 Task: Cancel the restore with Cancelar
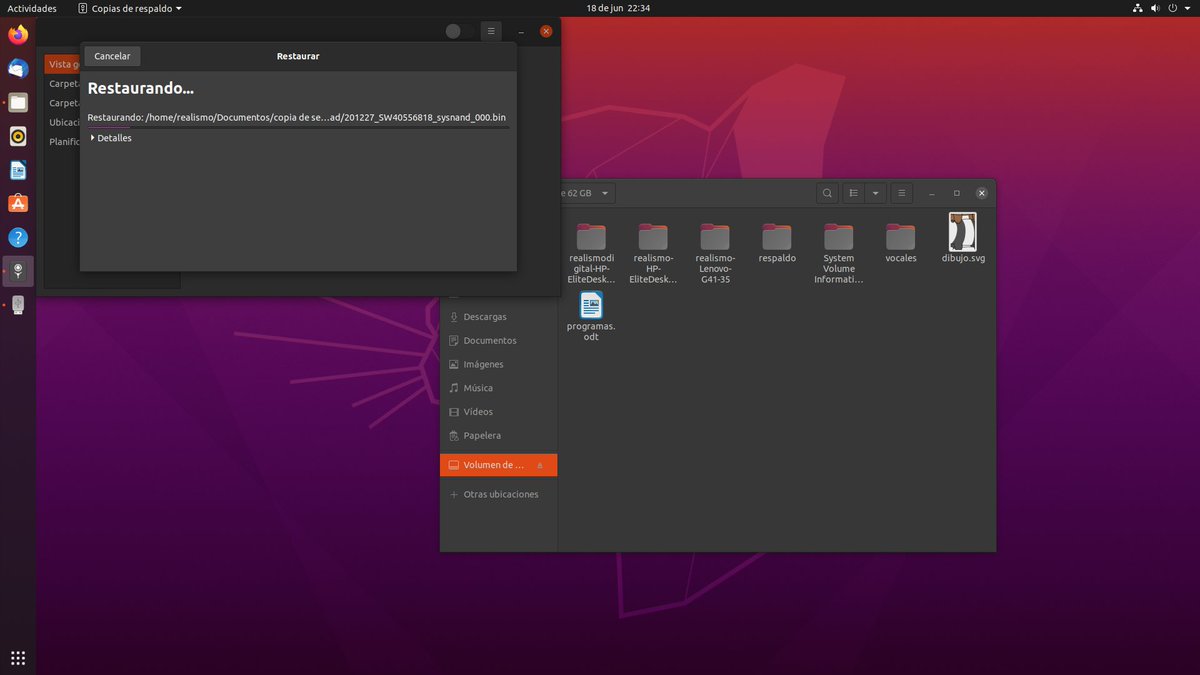[x=112, y=56]
